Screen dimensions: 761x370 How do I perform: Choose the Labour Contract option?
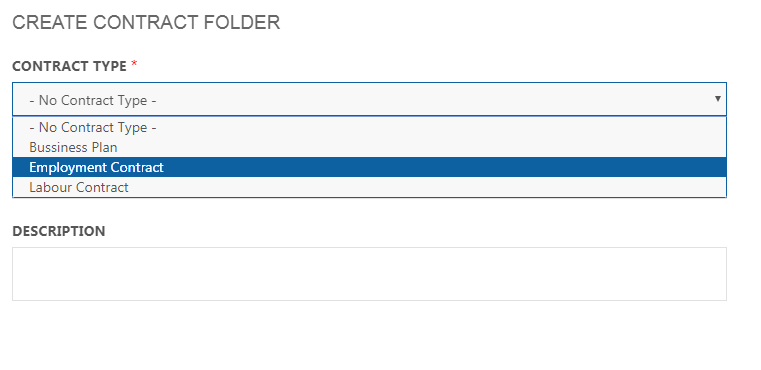point(369,187)
